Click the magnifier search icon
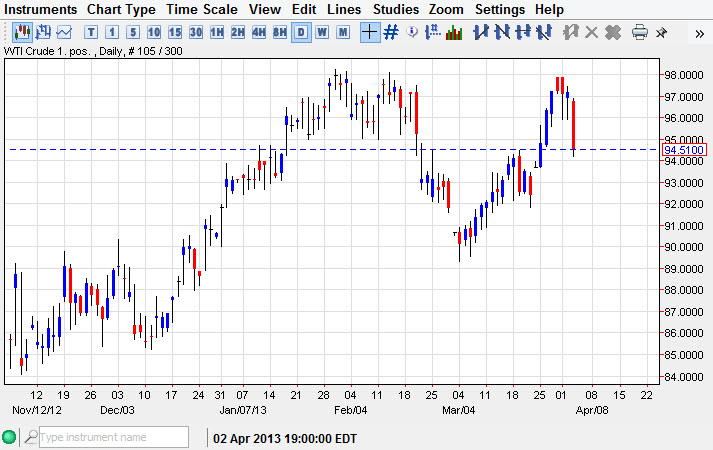The height and width of the screenshot is (450, 713). pos(31,437)
